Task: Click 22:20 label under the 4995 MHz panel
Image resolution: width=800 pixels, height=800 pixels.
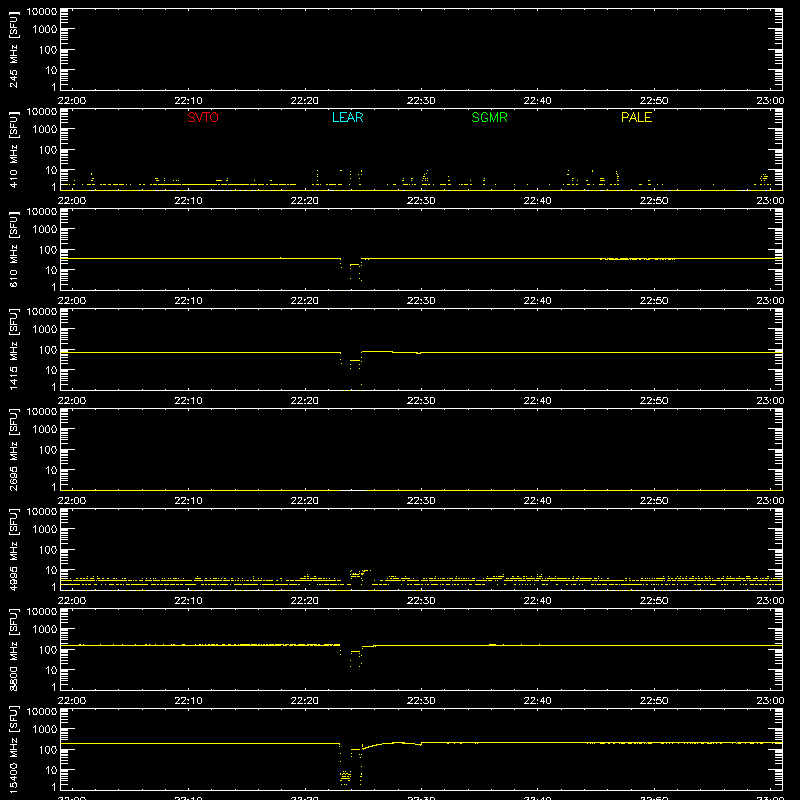Action: click(x=305, y=601)
